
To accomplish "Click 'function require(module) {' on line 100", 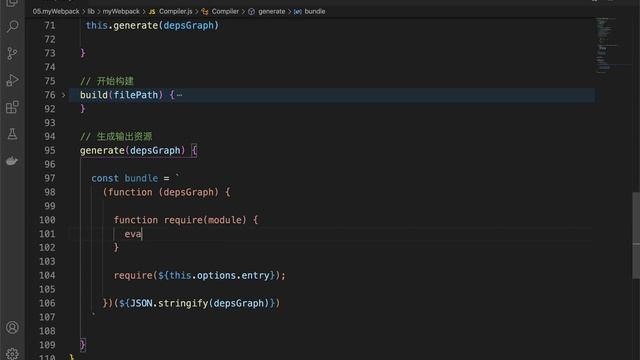I will (x=186, y=220).
